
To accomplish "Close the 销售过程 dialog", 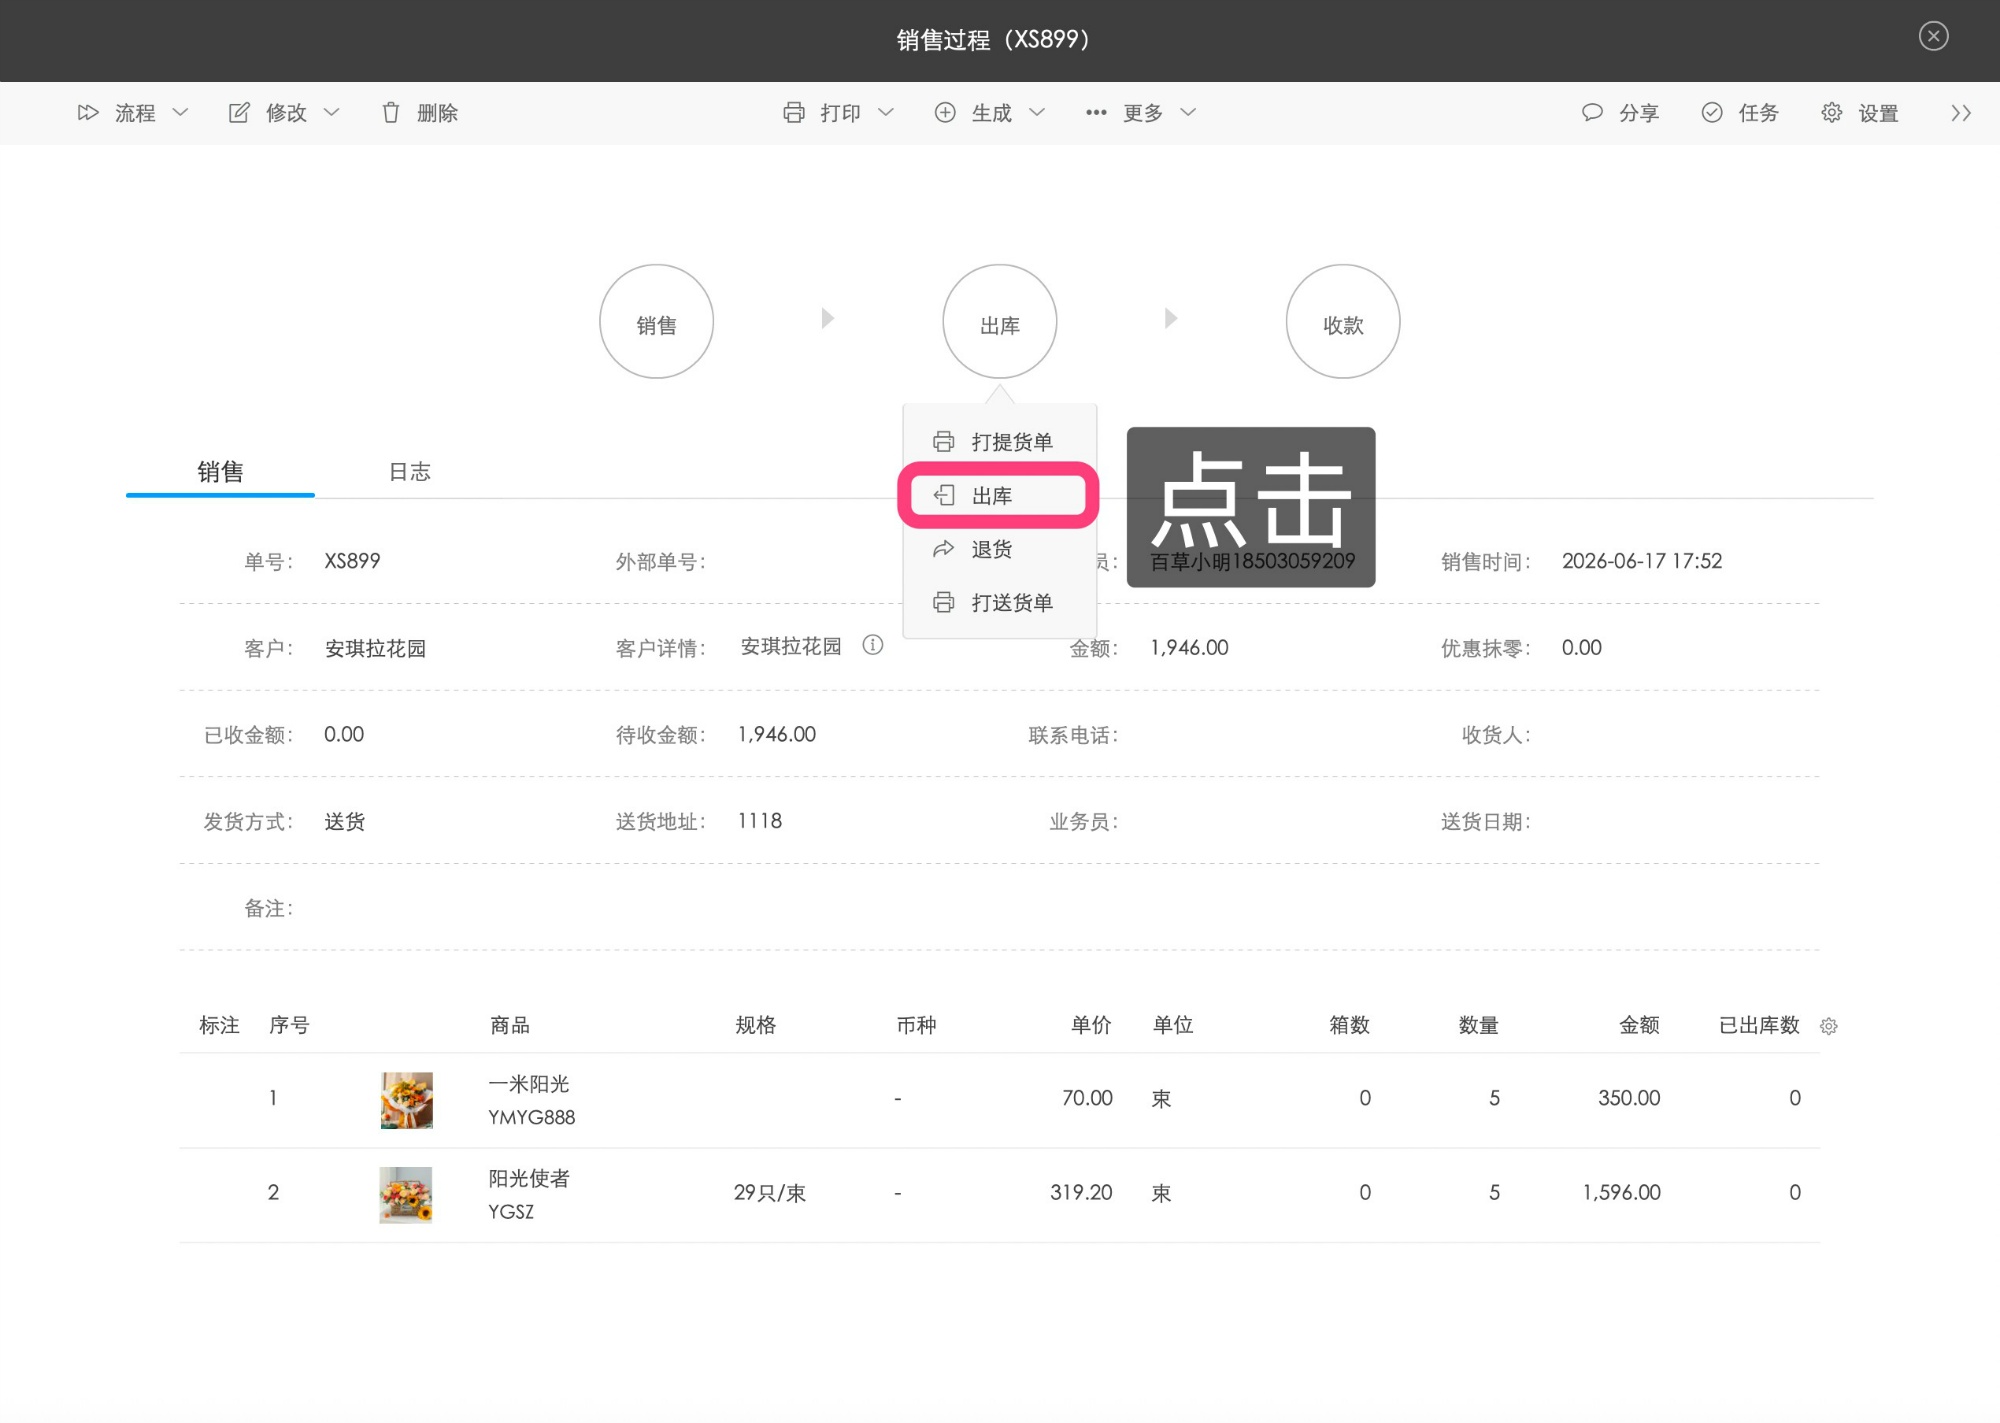I will click(1934, 37).
